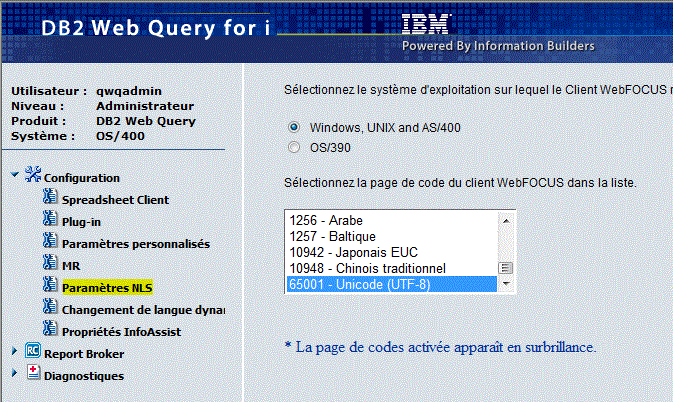This screenshot has width=673, height=402.
Task: Open Propriétés InfoAssist item
Action: [121, 332]
